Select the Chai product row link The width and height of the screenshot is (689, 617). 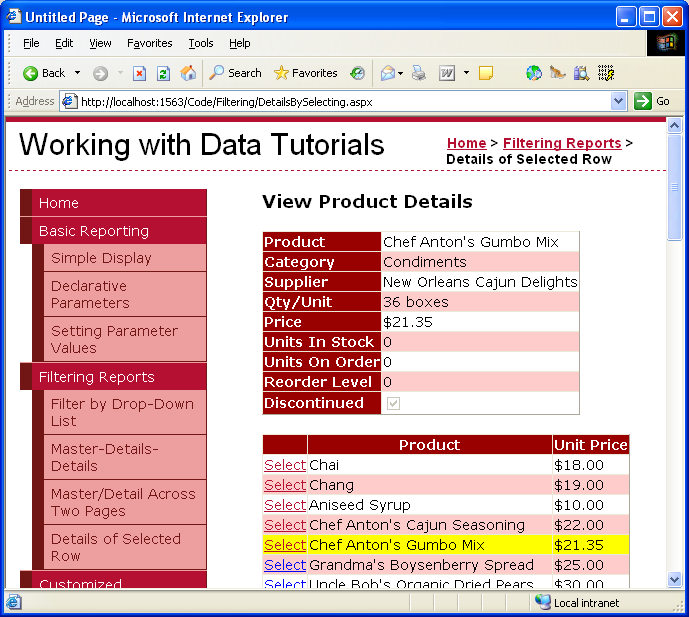(284, 465)
